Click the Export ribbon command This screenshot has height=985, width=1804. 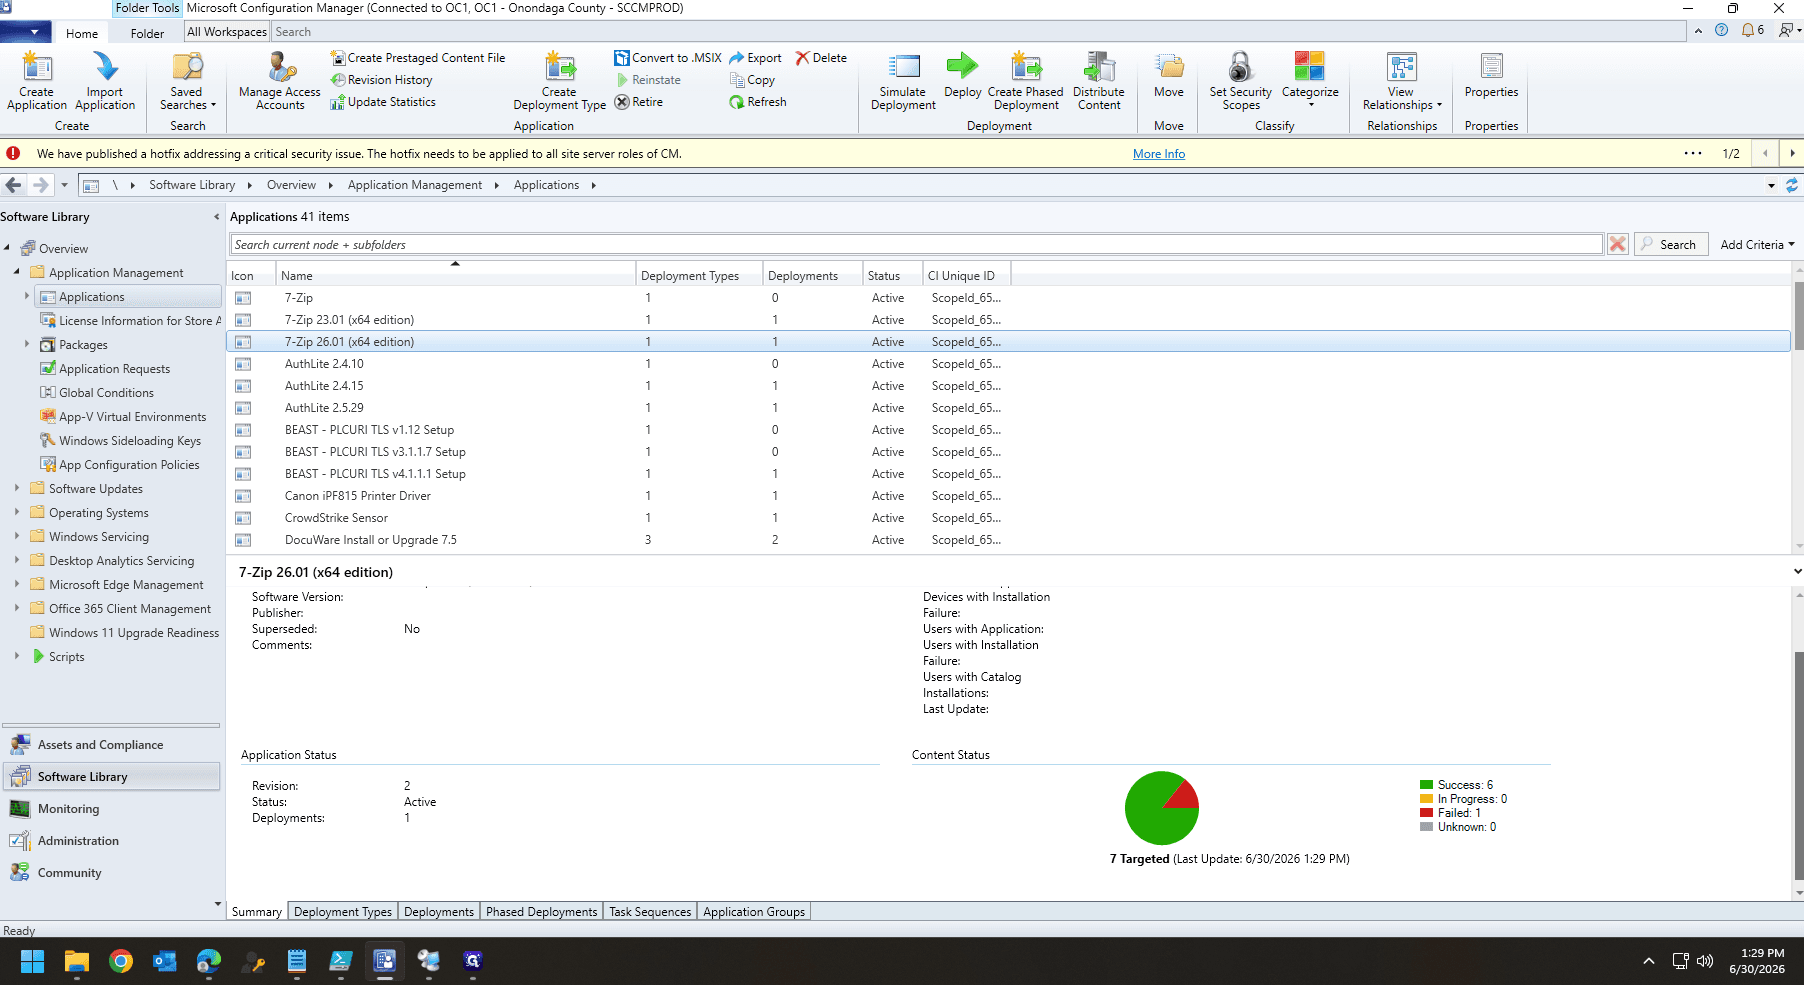755,58
